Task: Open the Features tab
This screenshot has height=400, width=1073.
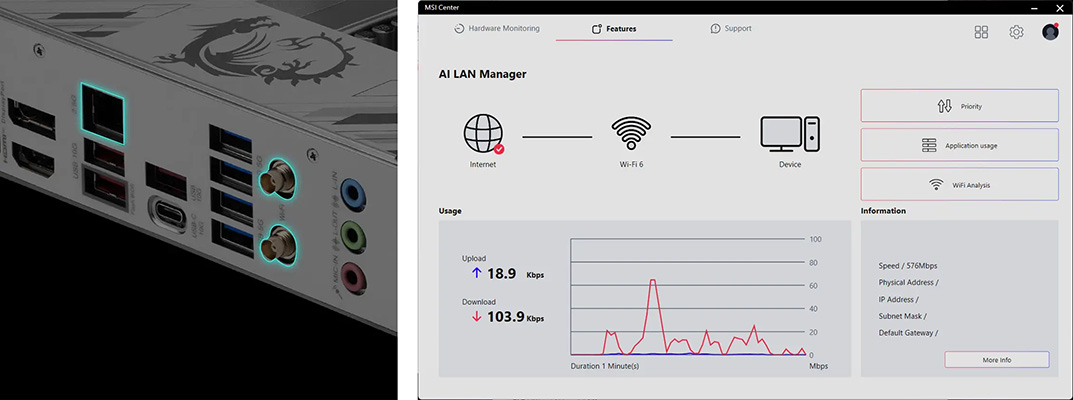Action: (x=614, y=29)
